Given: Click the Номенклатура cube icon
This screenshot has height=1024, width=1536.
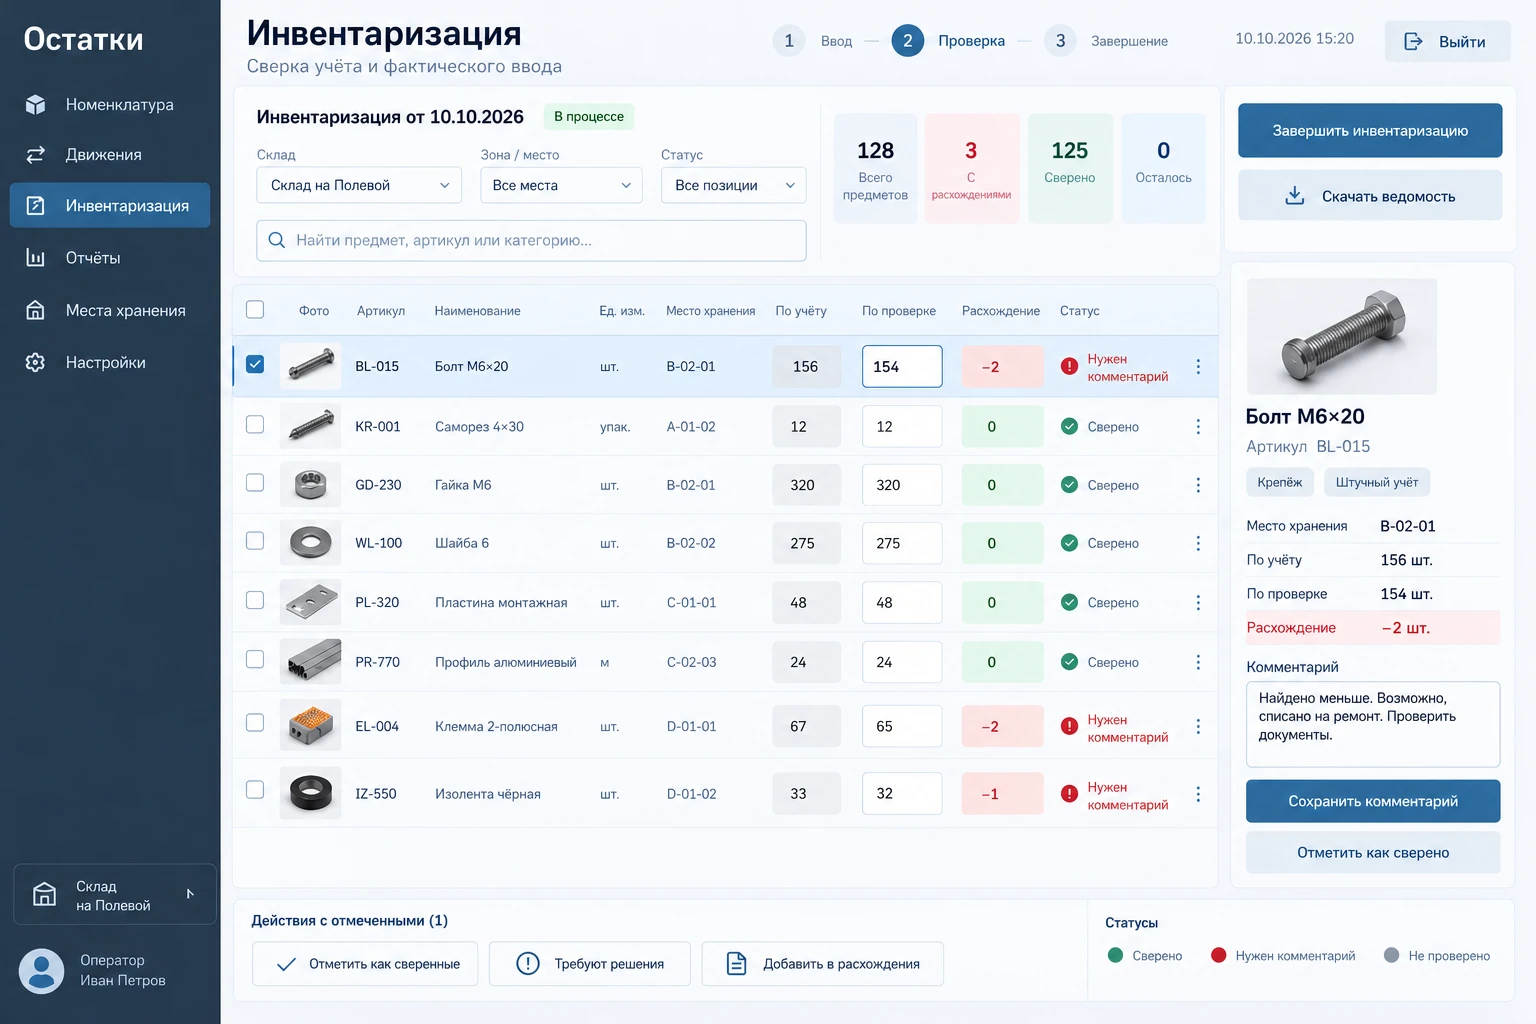Looking at the screenshot, I should [35, 105].
